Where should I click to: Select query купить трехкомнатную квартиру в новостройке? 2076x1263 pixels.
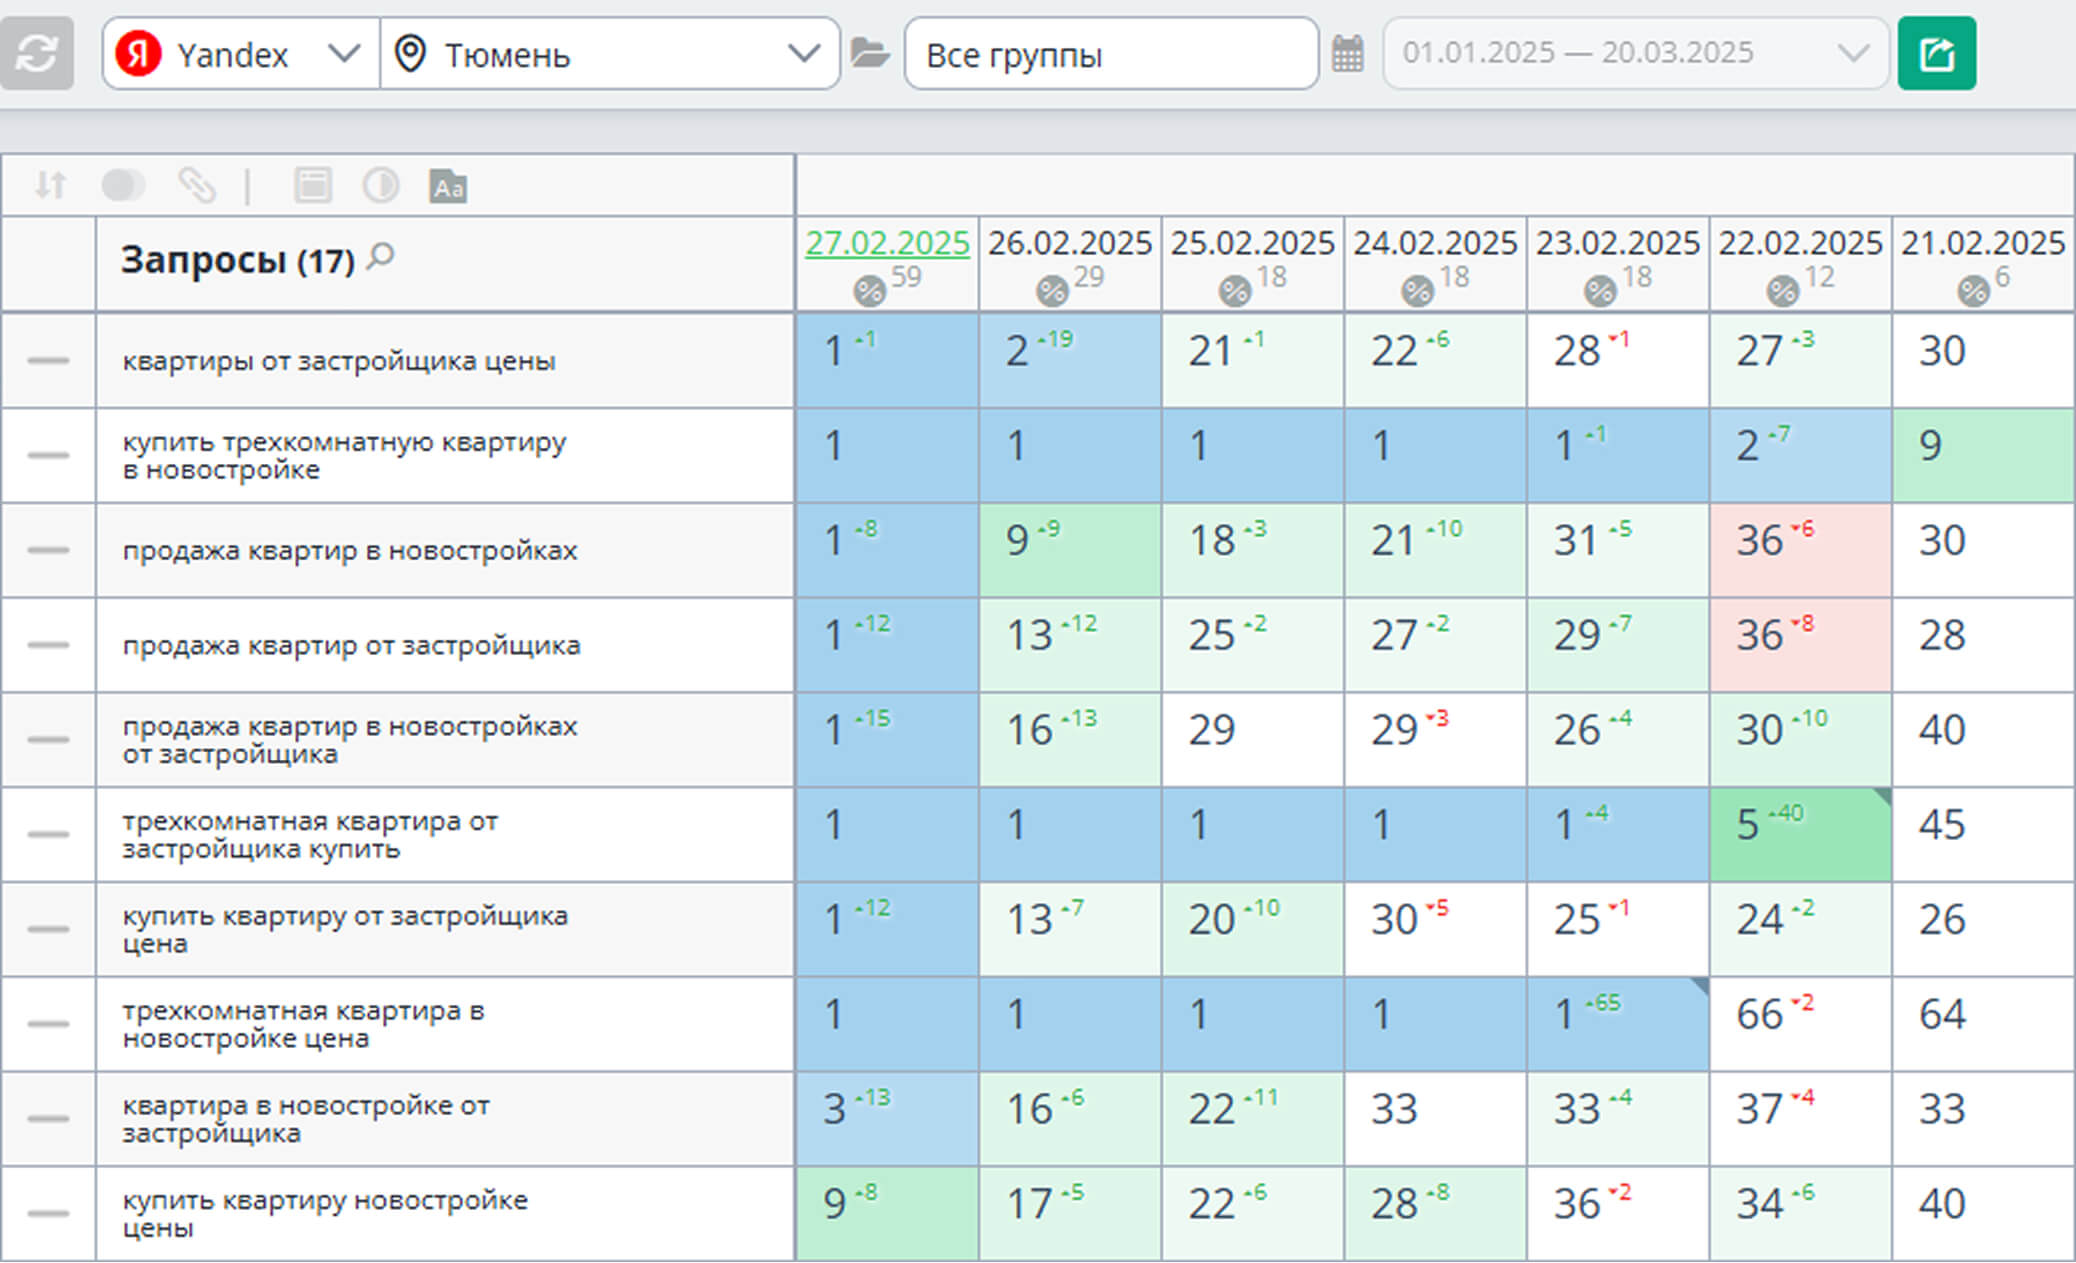(x=344, y=455)
